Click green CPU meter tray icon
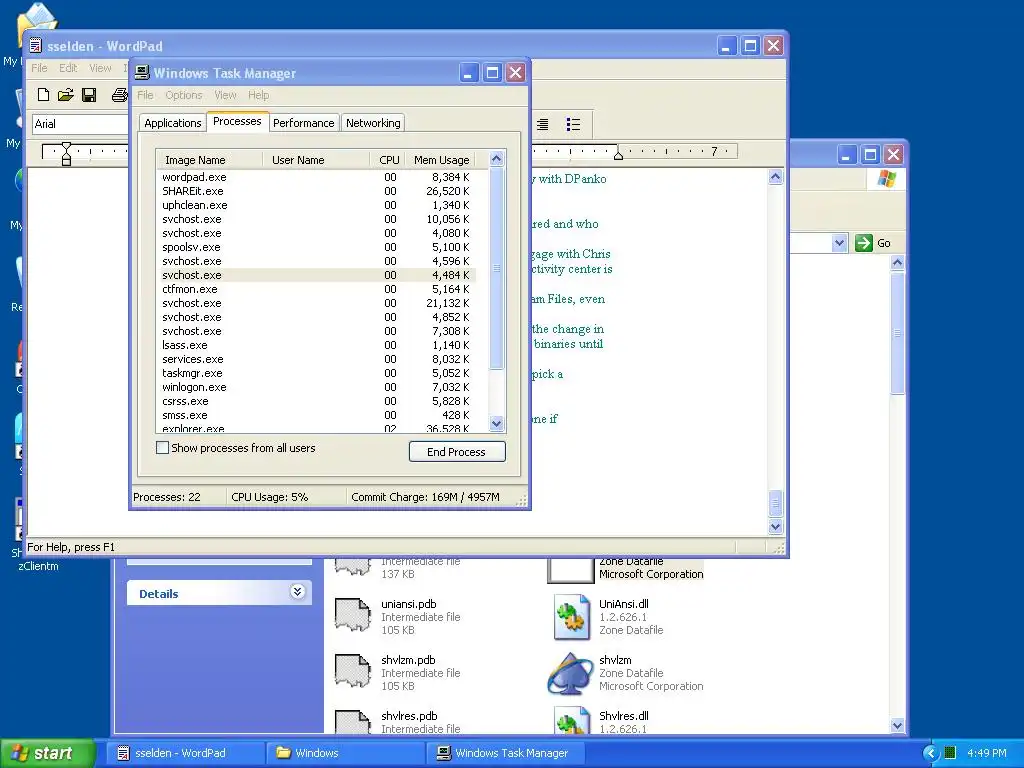This screenshot has width=1024, height=768. point(950,753)
